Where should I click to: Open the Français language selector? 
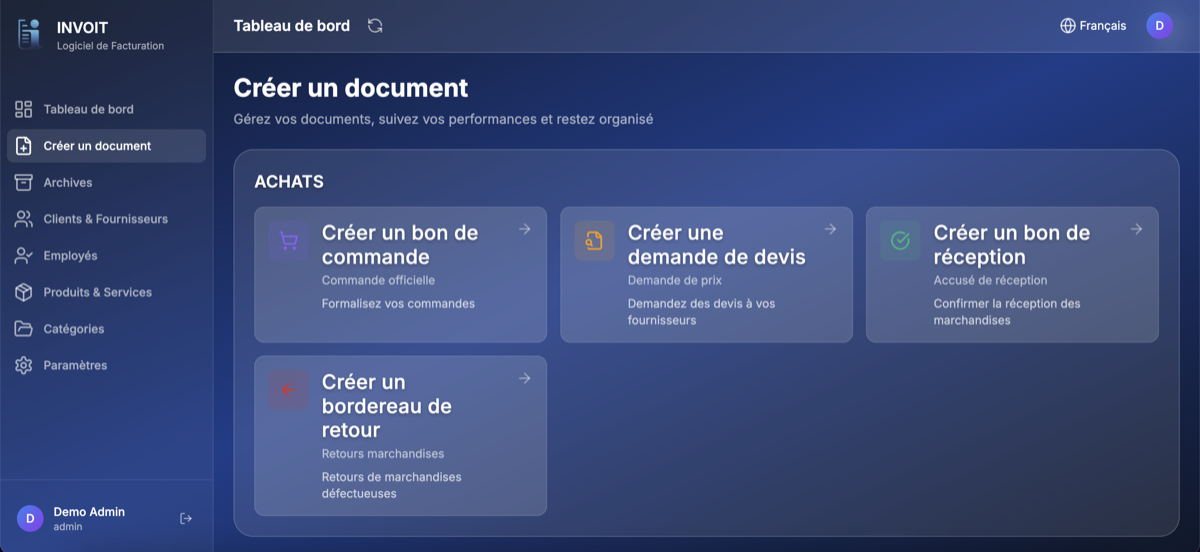point(1093,26)
